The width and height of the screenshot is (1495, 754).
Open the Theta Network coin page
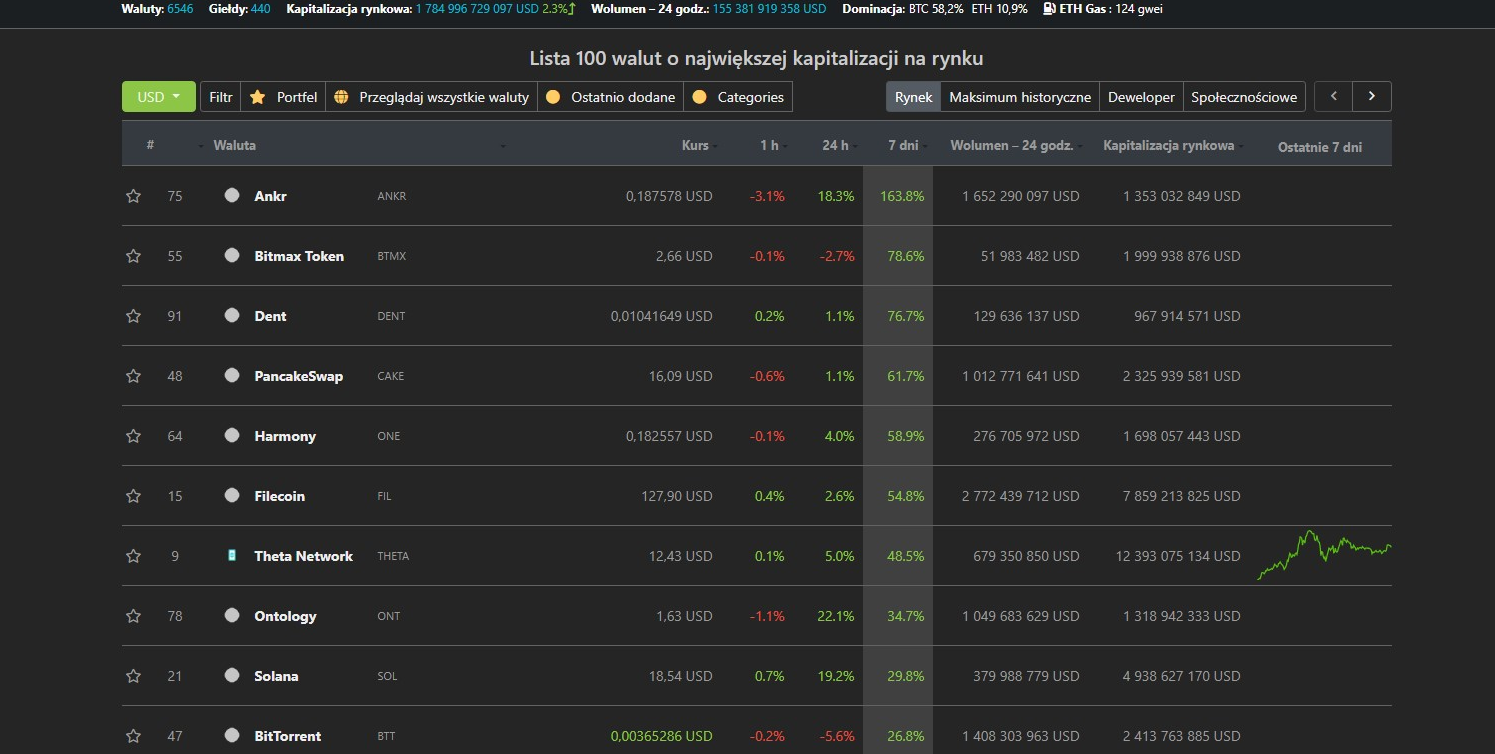[x=303, y=556]
